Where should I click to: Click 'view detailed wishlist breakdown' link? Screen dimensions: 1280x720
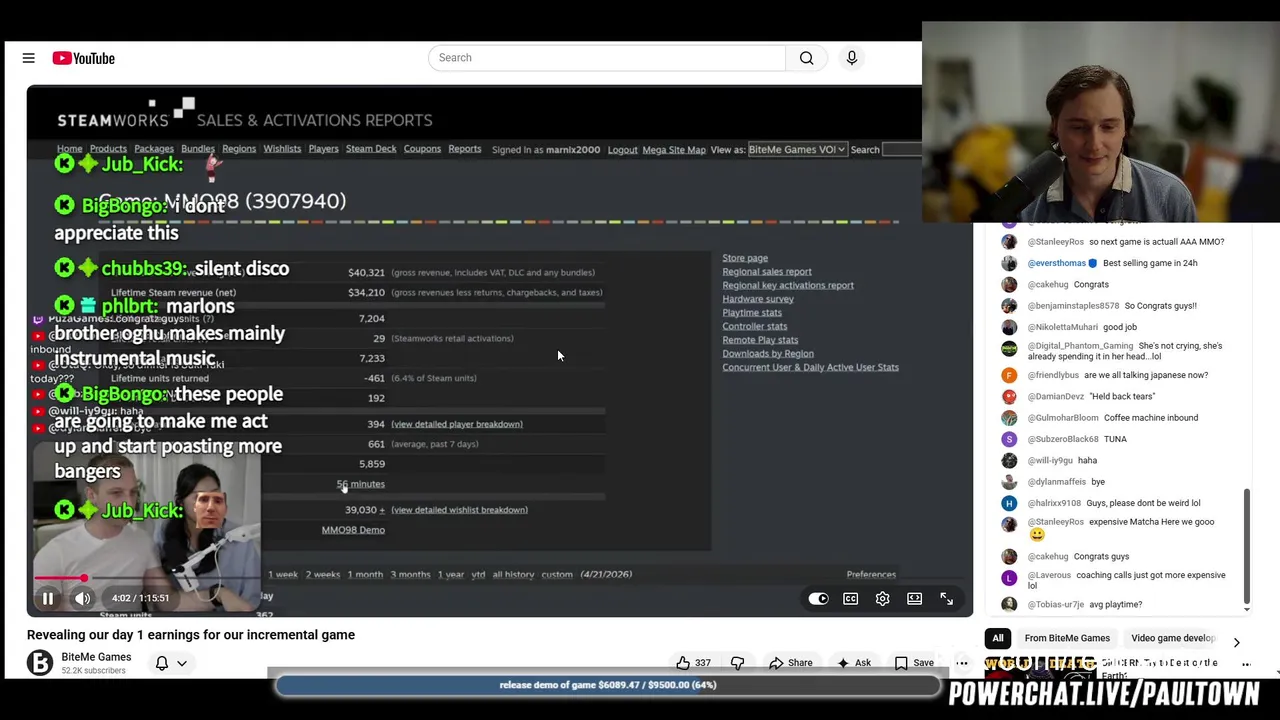[x=459, y=510]
